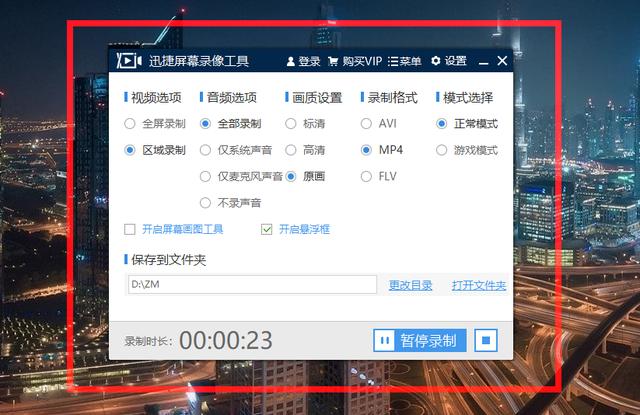Image resolution: width=640 pixels, height=415 pixels.
Task: Choose AVI recording format
Action: [379, 124]
